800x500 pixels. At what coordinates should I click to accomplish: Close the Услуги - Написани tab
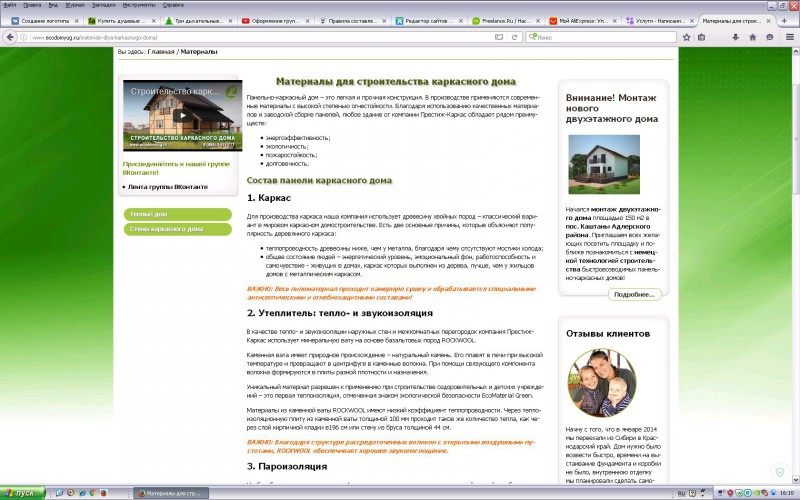tap(692, 21)
